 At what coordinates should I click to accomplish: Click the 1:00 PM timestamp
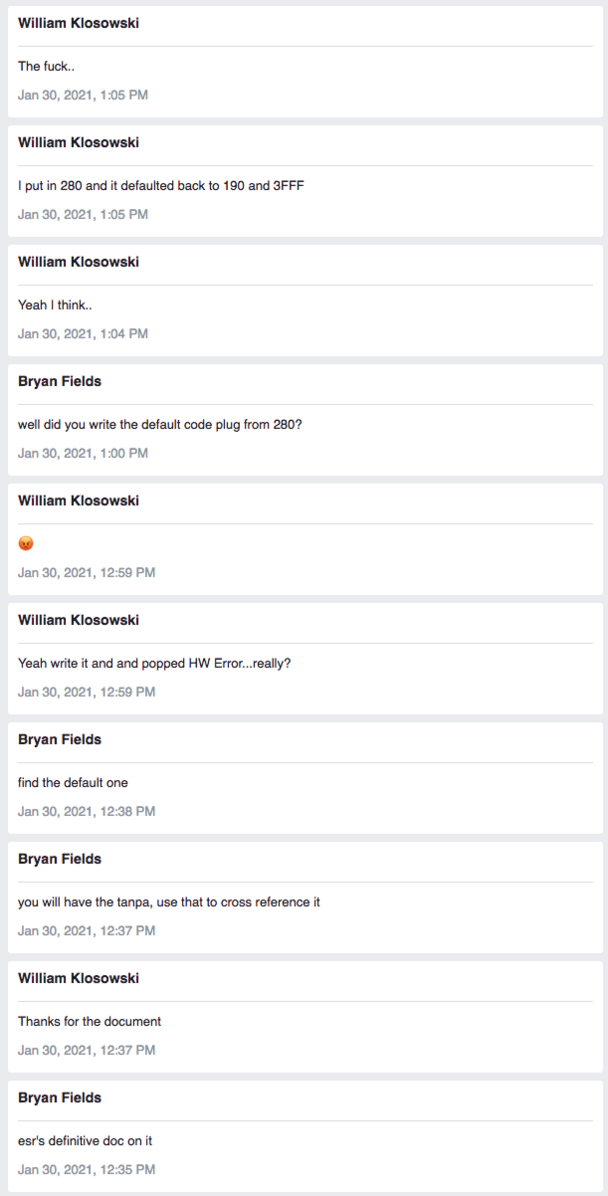click(83, 453)
